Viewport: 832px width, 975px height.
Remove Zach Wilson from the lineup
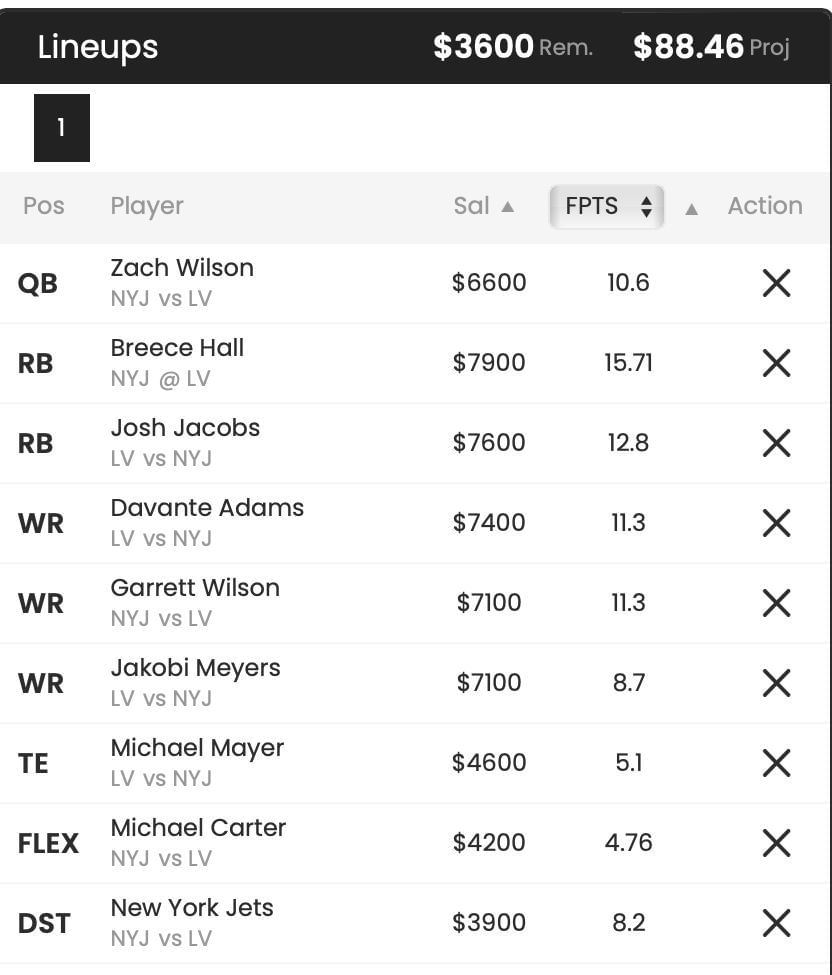pyautogui.click(x=776, y=283)
